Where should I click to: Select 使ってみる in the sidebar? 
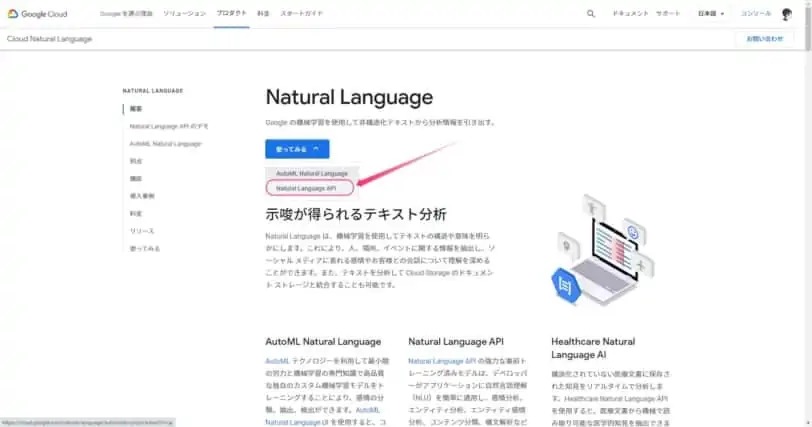144,249
